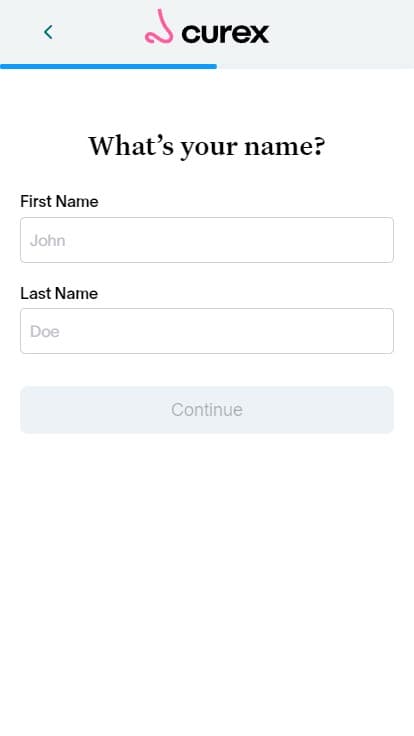Click the empty header area right of the logo
Viewport: 414px width, 736px height.
coord(343,32)
